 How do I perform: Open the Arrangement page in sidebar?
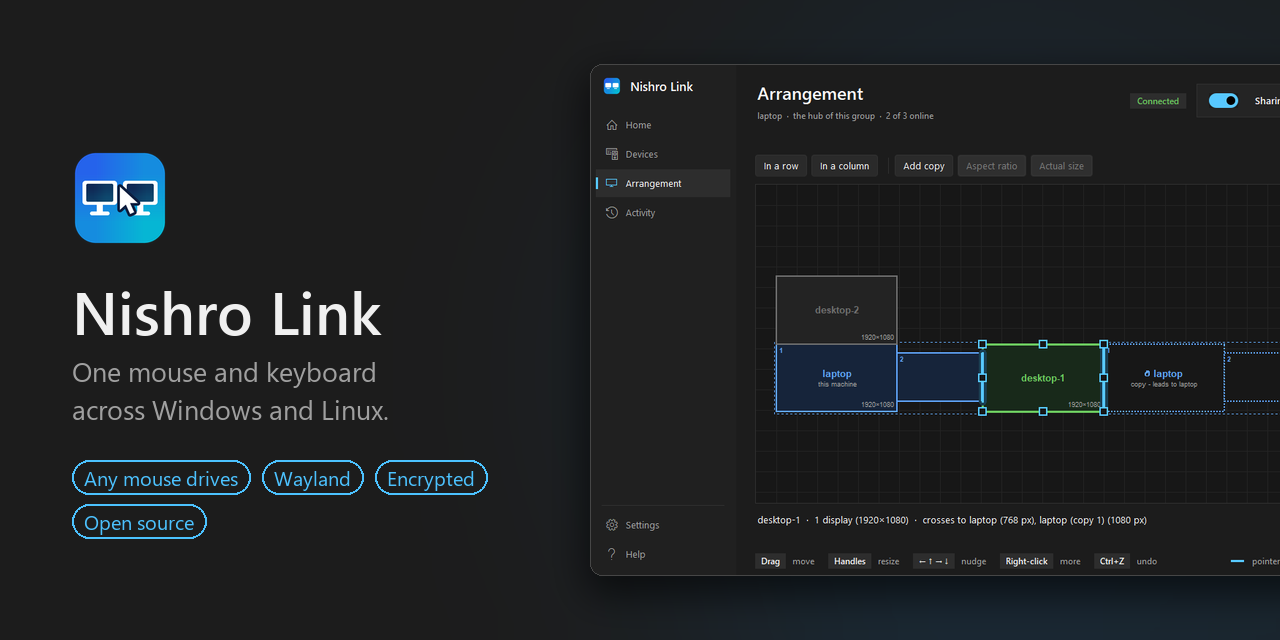pyautogui.click(x=663, y=183)
